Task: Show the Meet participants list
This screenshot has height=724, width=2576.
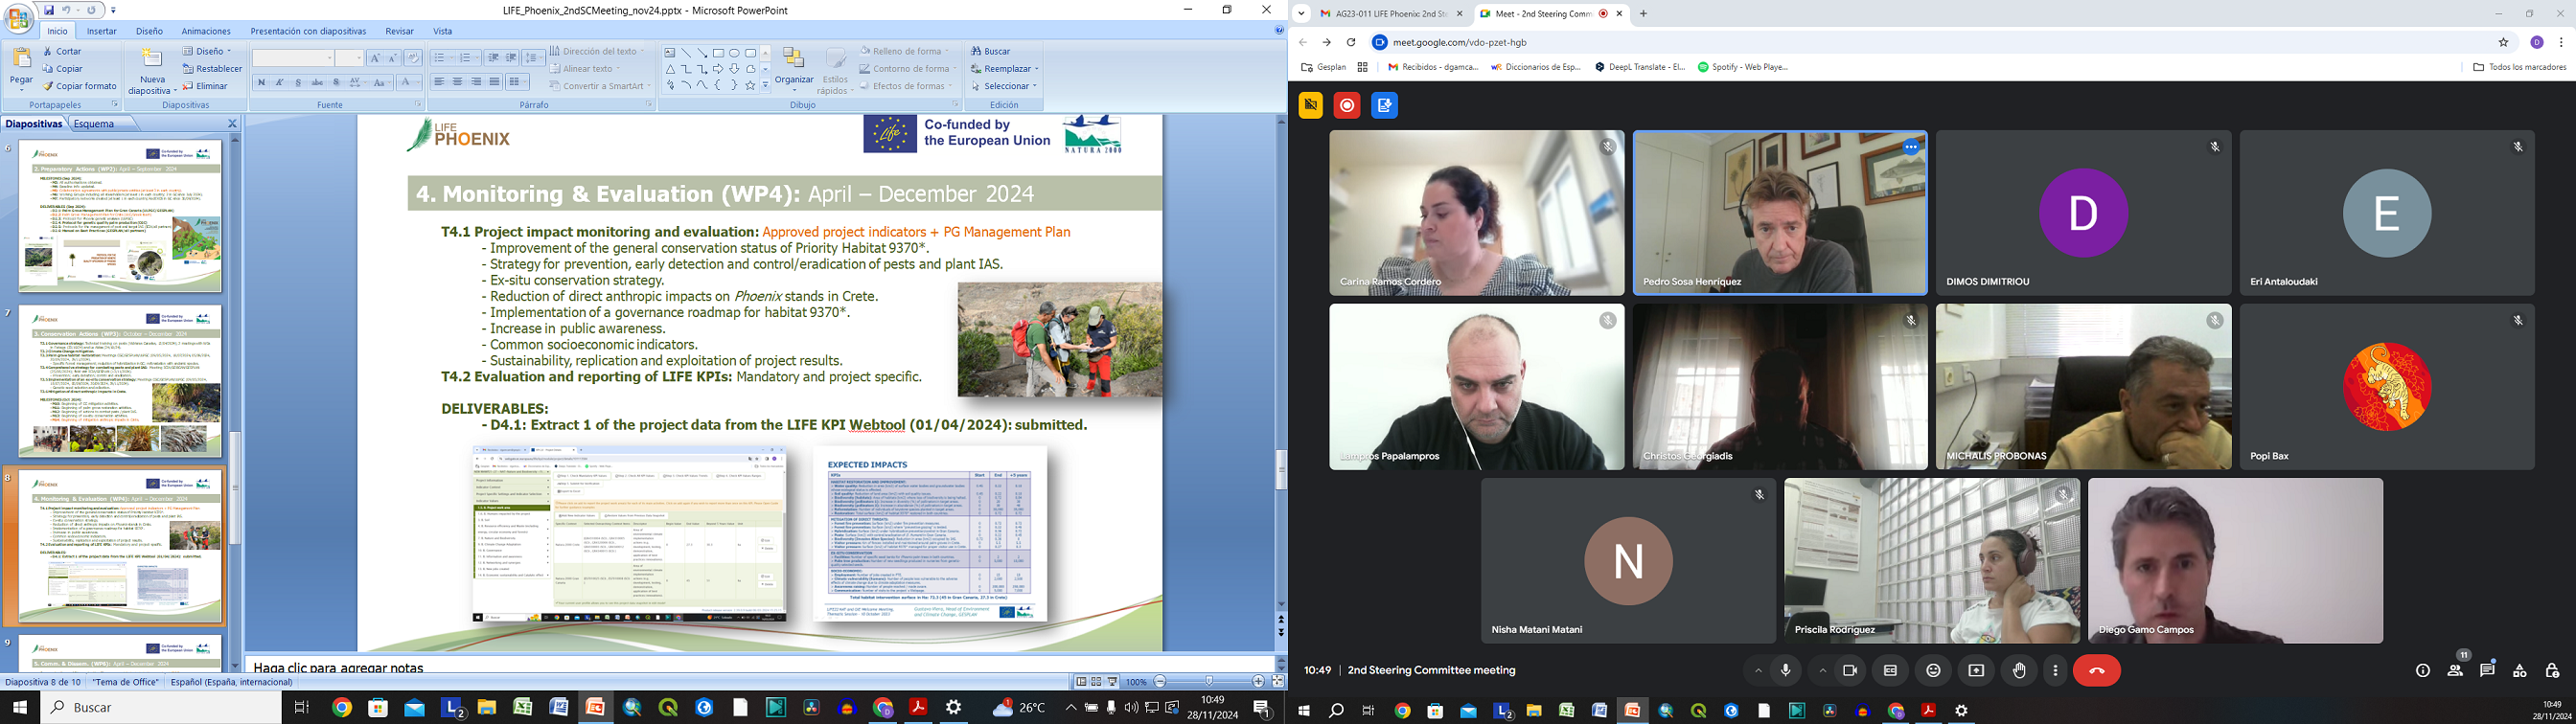Action: 2455,671
